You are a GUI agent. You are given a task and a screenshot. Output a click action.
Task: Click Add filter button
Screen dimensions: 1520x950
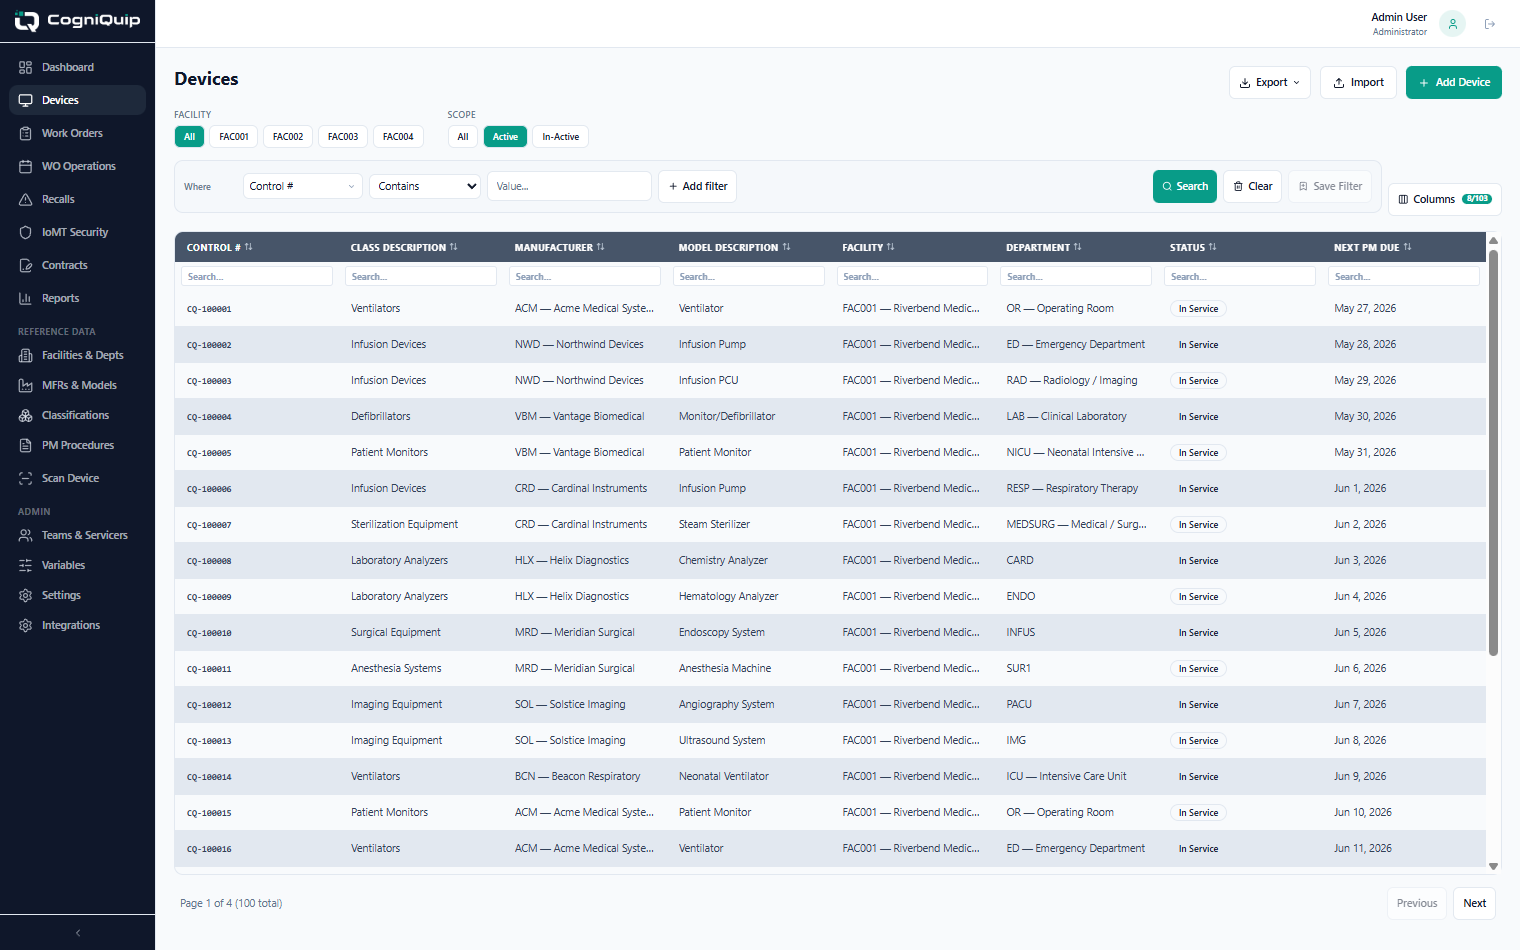point(697,186)
